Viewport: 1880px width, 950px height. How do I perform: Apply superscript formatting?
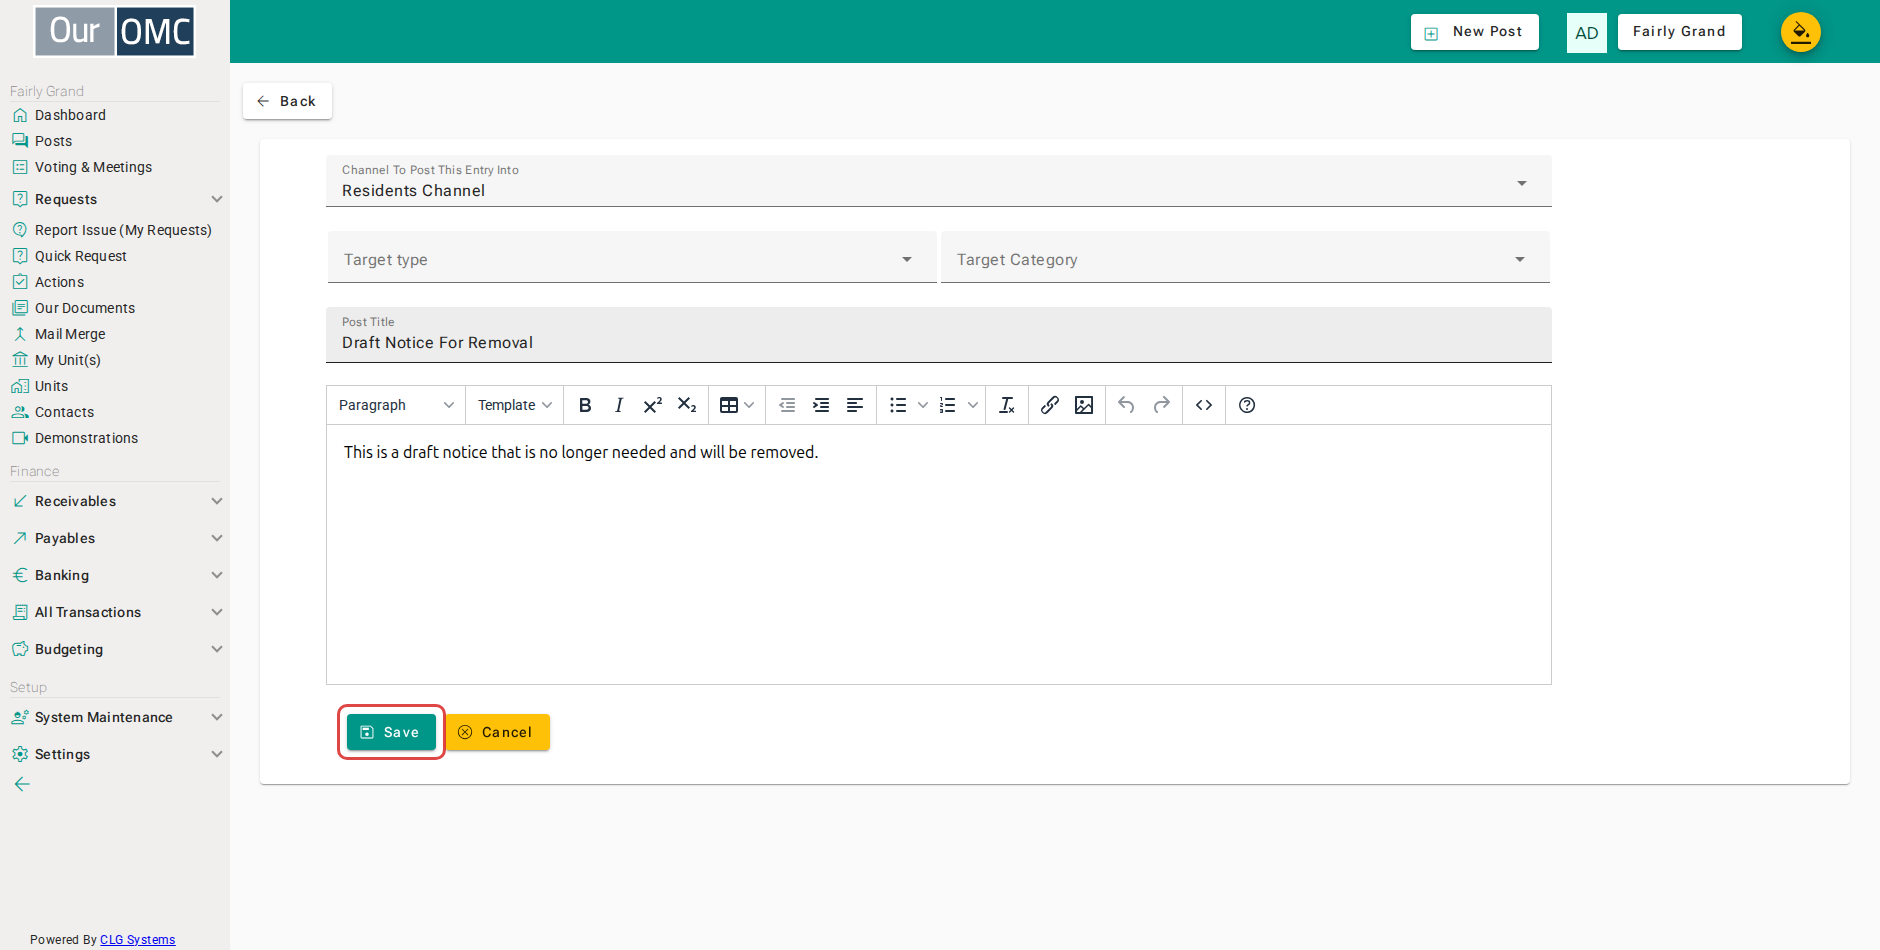click(653, 405)
